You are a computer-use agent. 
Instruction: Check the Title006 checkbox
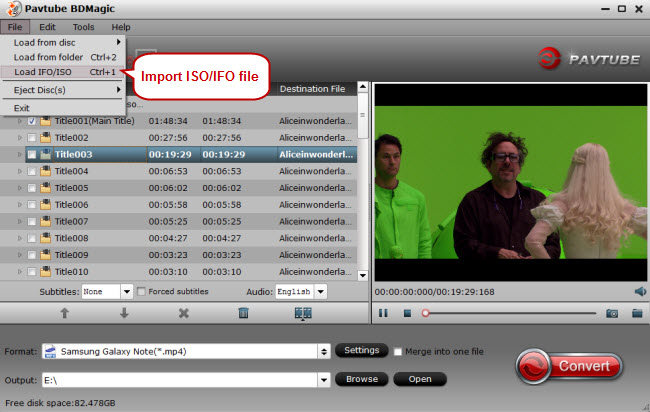coord(32,205)
